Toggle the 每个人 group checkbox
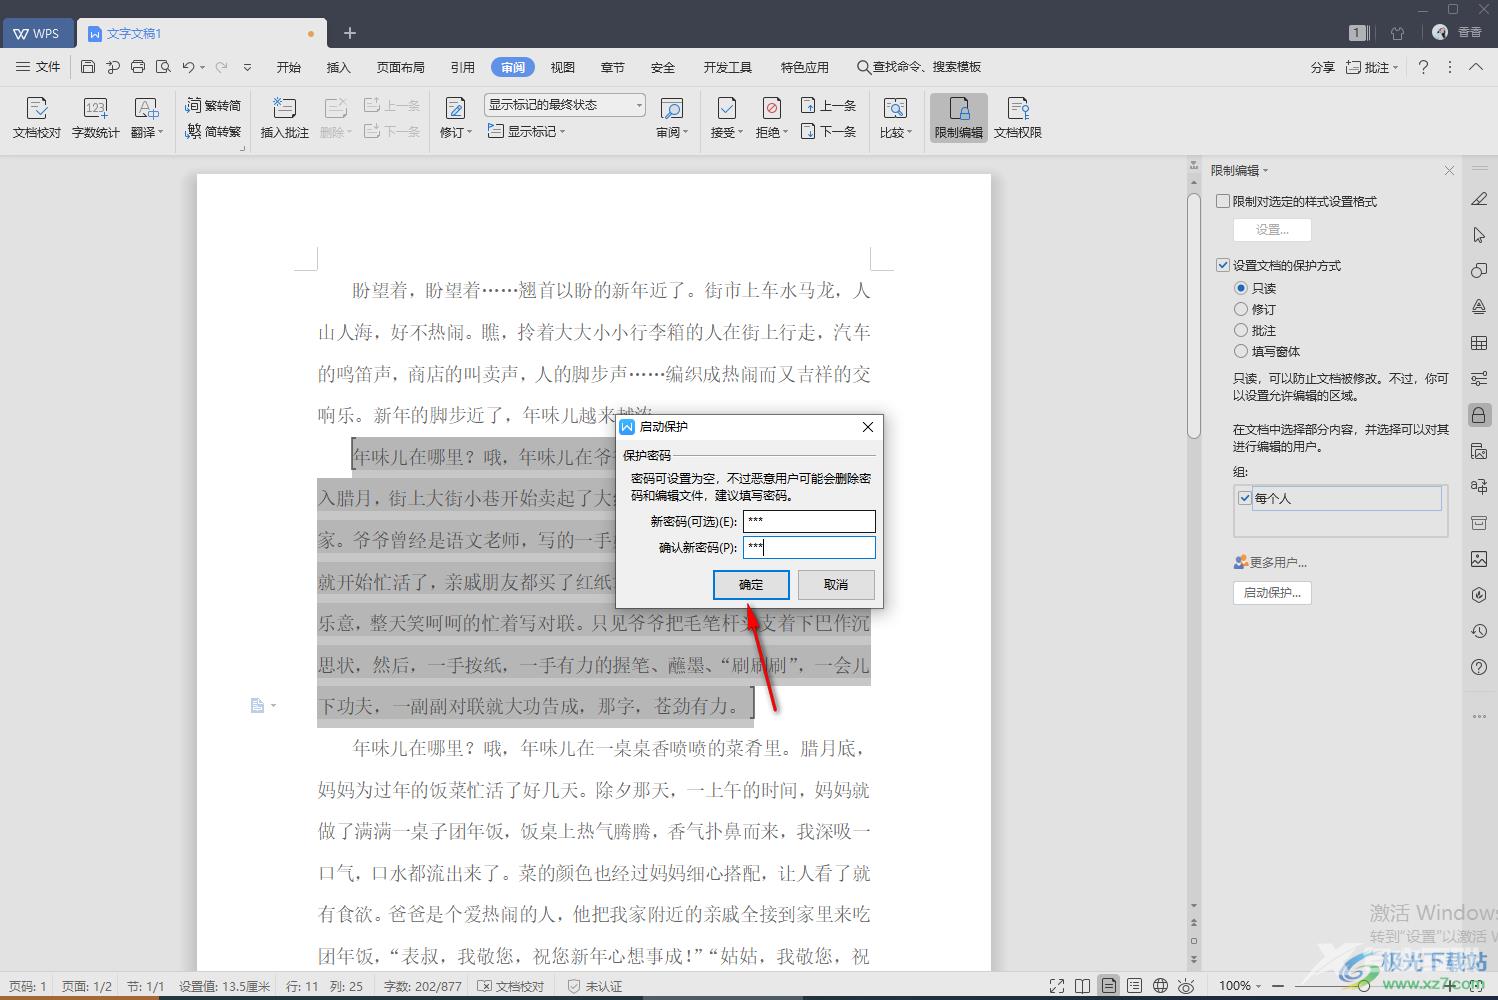The width and height of the screenshot is (1498, 1000). click(1245, 498)
